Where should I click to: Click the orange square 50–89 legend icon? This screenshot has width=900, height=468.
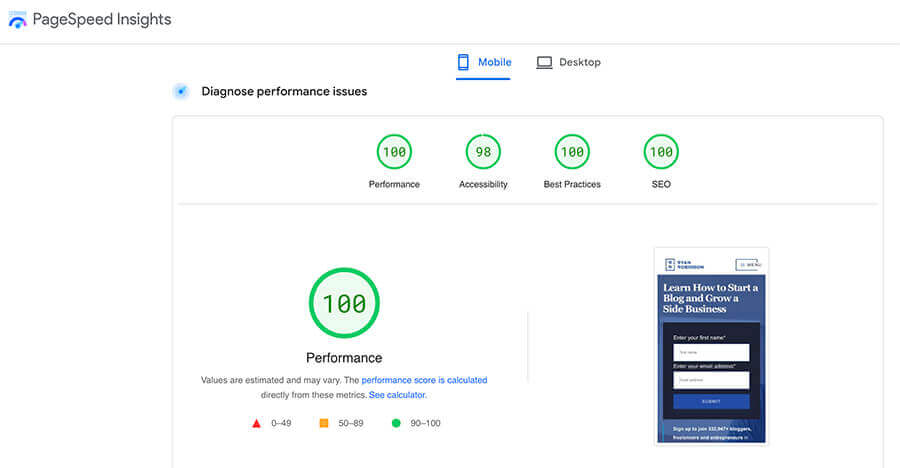pyautogui.click(x=324, y=423)
